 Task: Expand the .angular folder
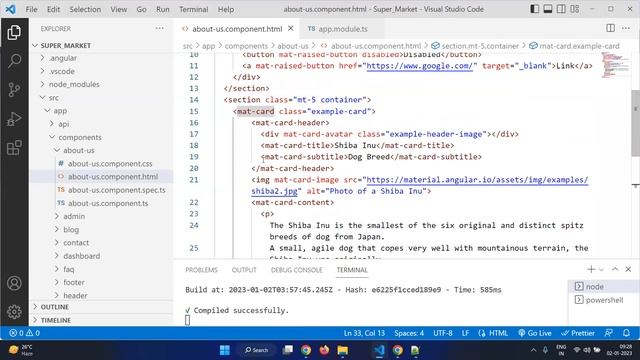(102, 58)
